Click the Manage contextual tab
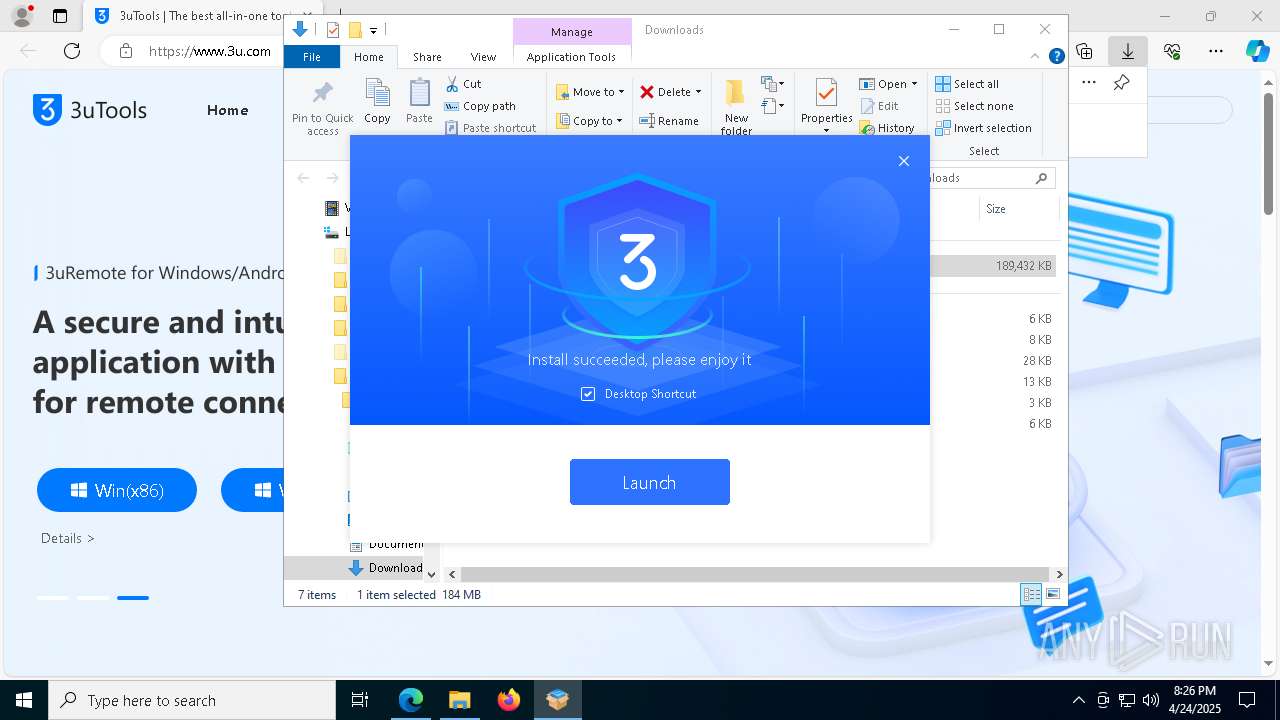This screenshot has width=1280, height=720. click(572, 32)
